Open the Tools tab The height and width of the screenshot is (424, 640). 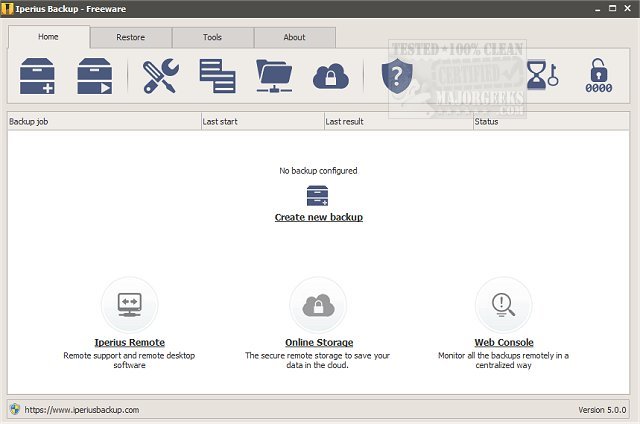(x=212, y=37)
